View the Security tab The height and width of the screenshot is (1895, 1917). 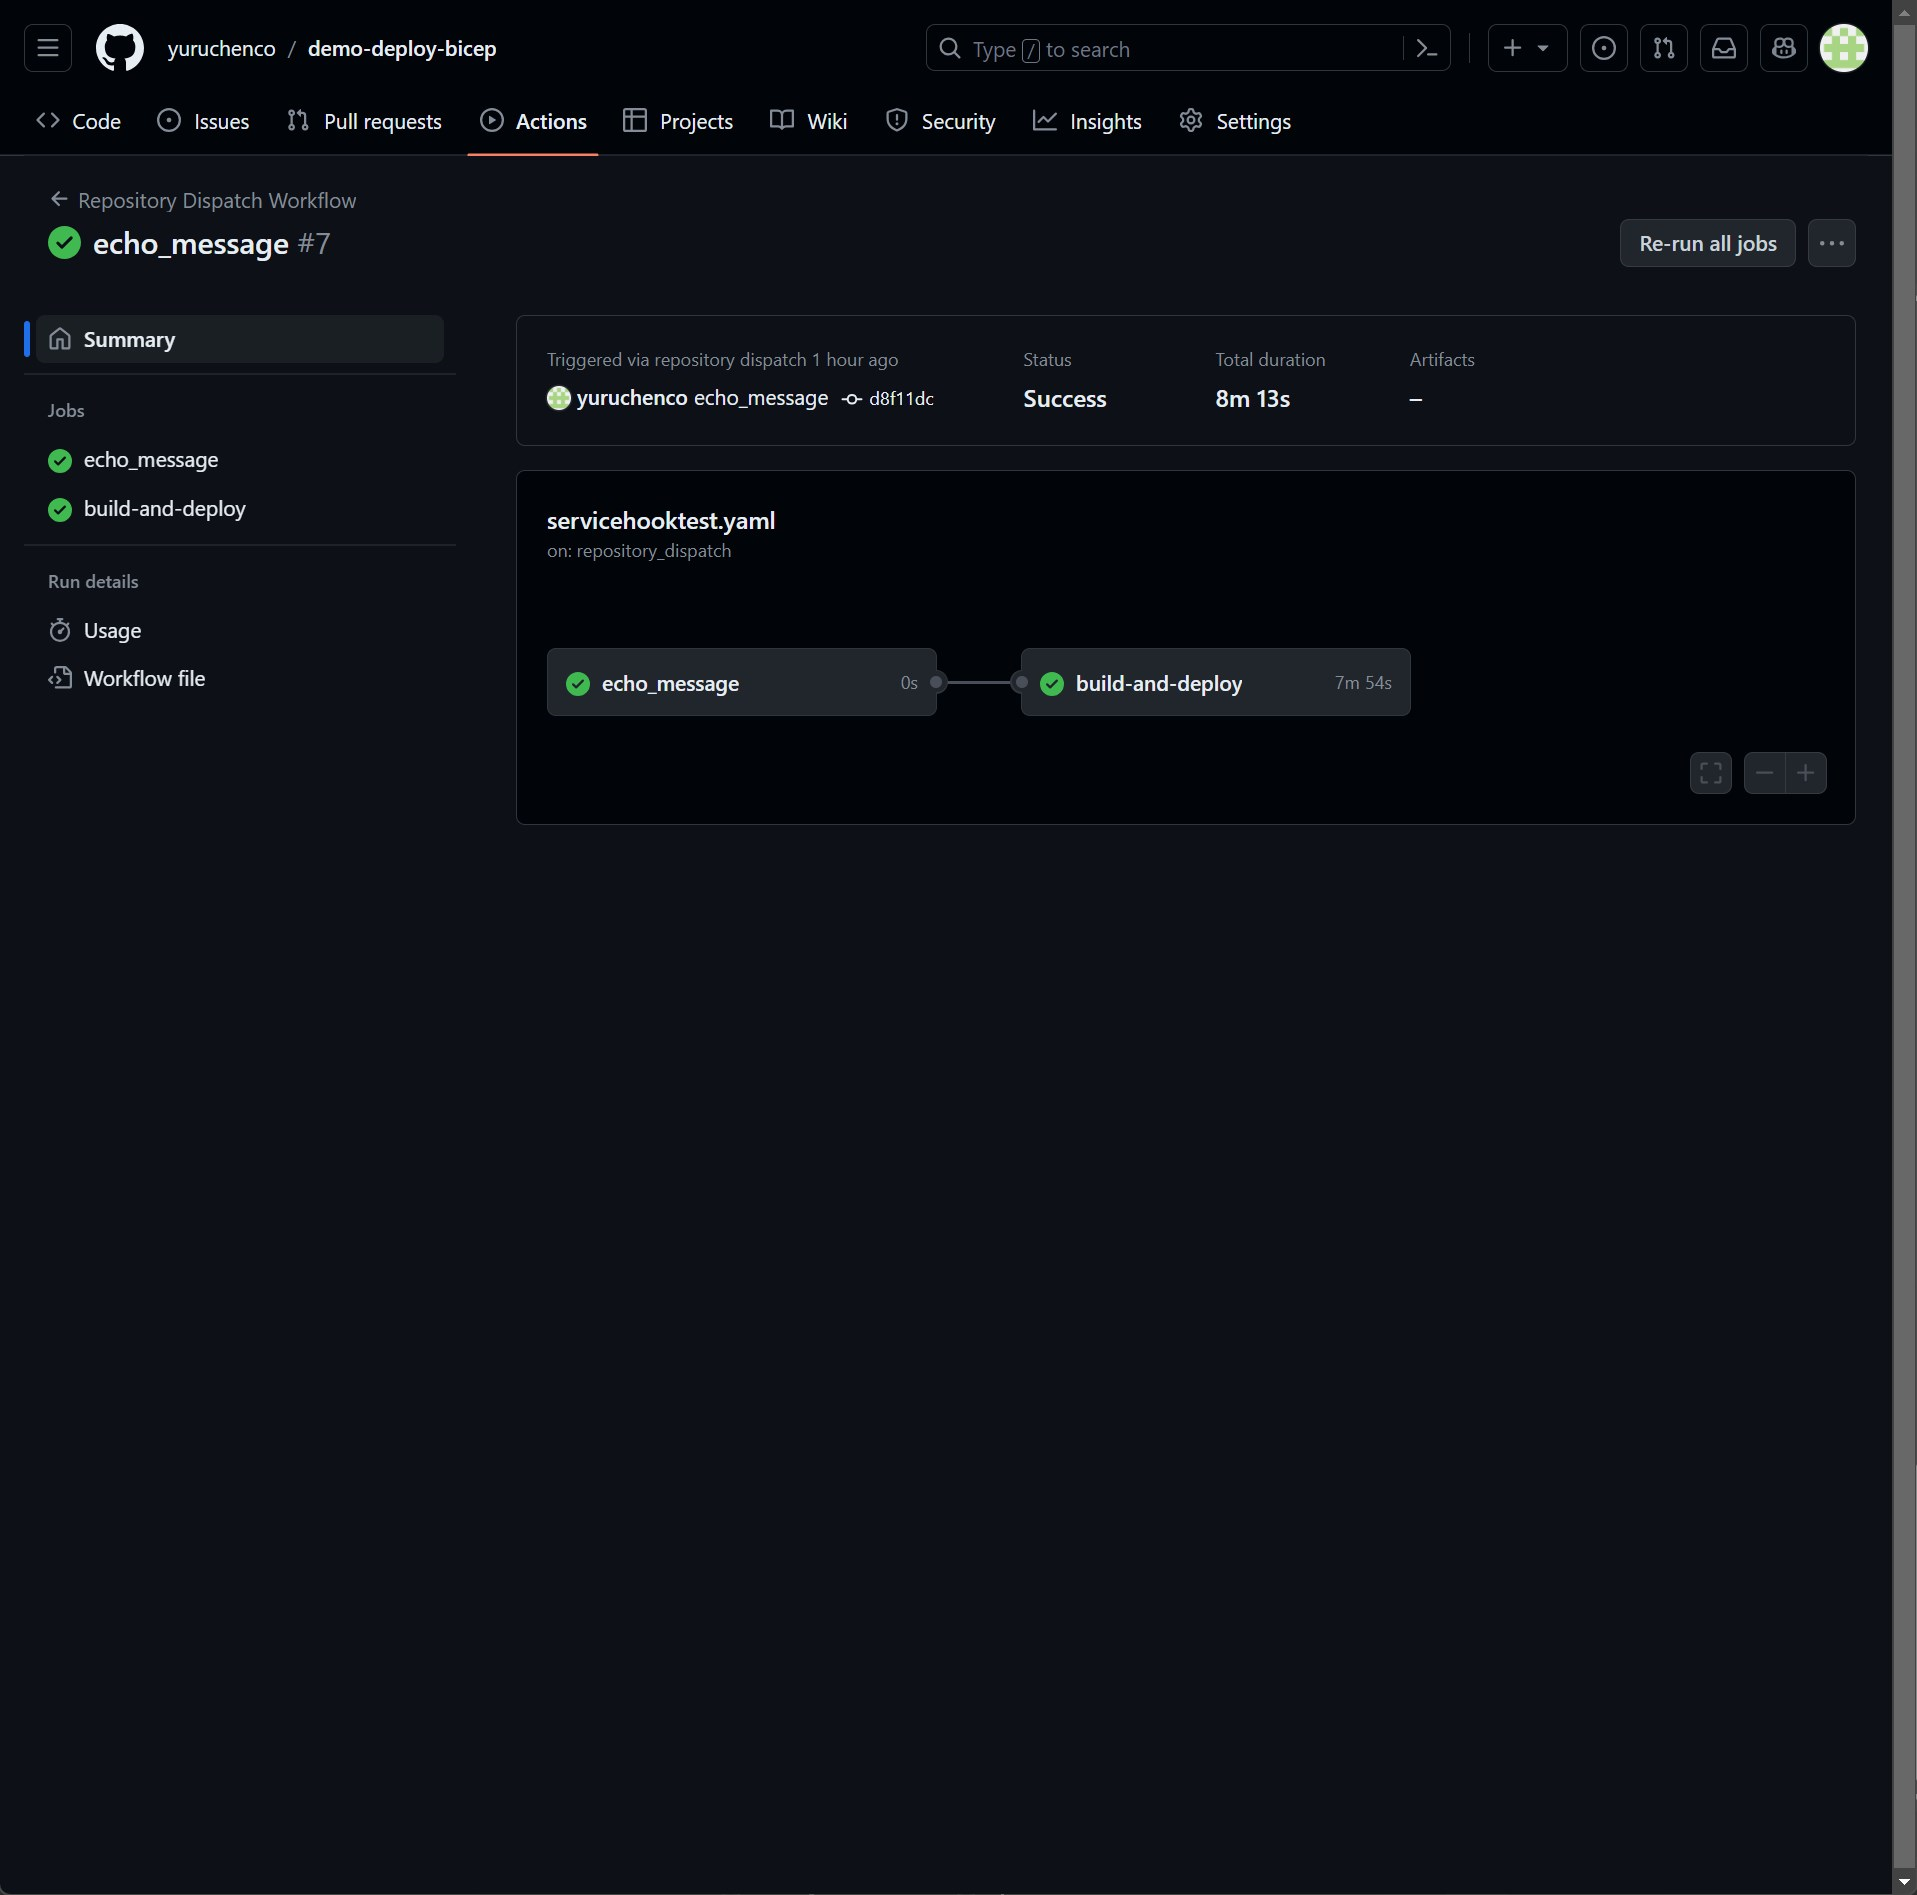pyautogui.click(x=941, y=121)
